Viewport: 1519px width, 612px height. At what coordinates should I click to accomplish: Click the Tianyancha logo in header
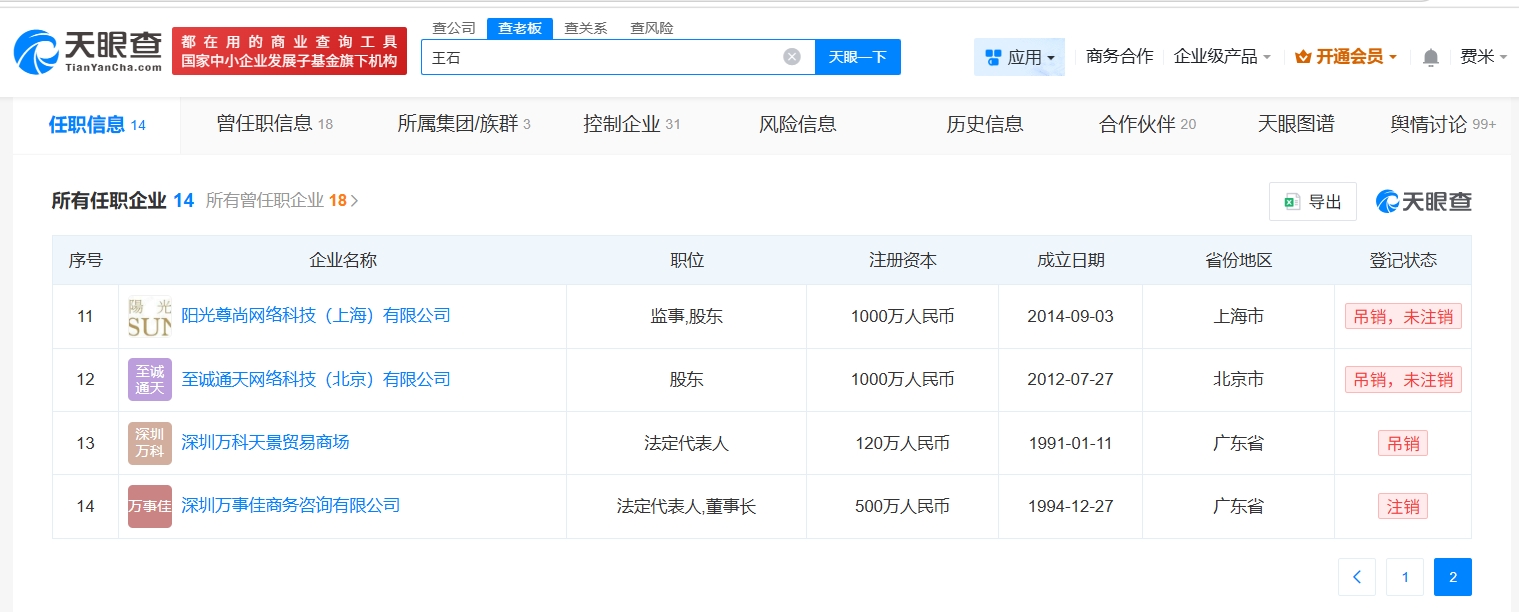(87, 51)
